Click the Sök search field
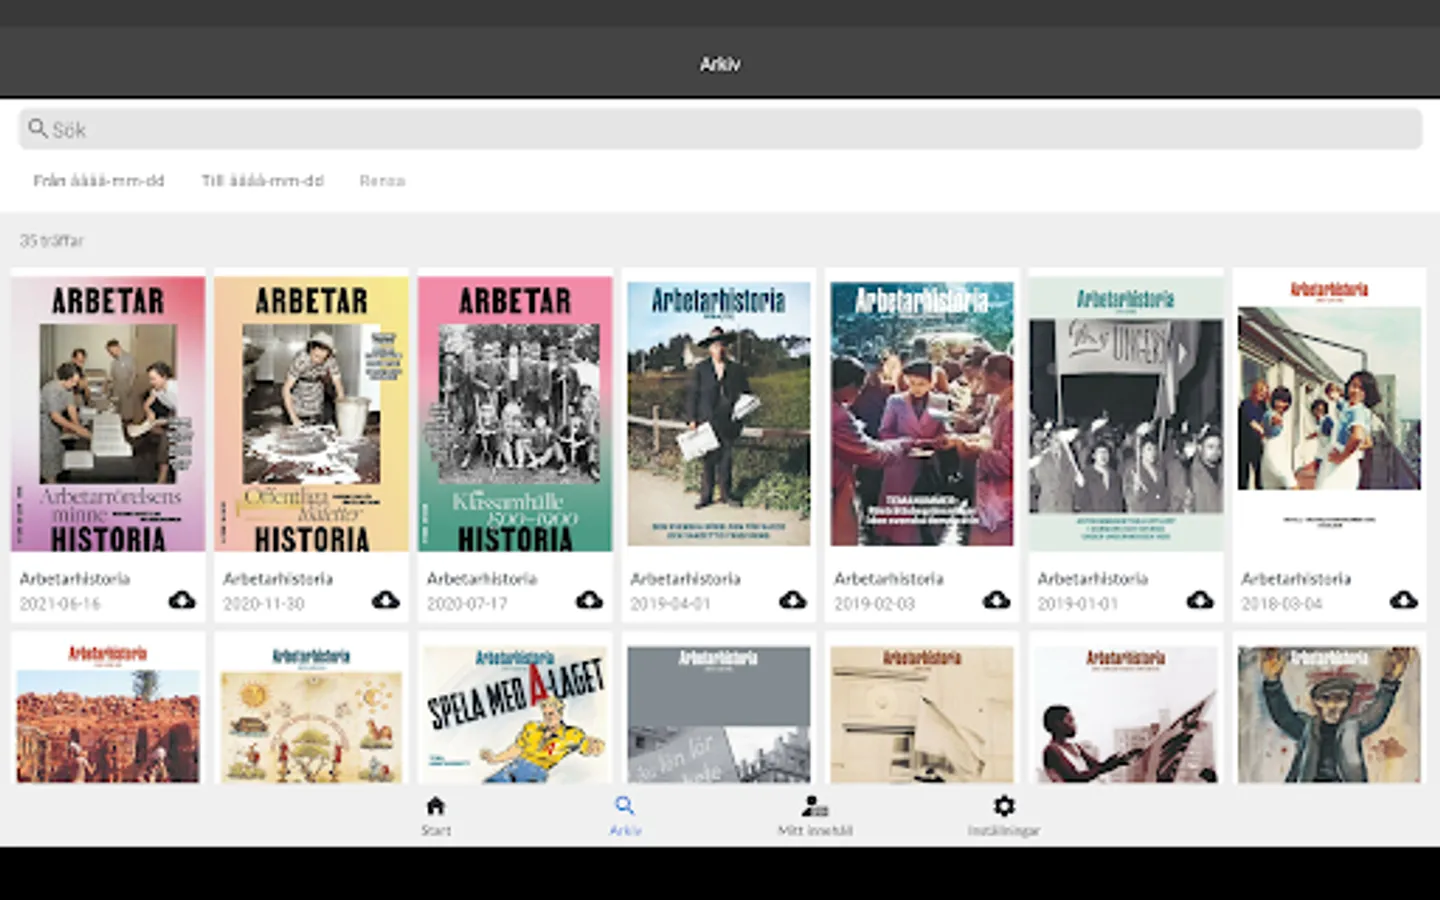This screenshot has height=900, width=1440. 720,129
